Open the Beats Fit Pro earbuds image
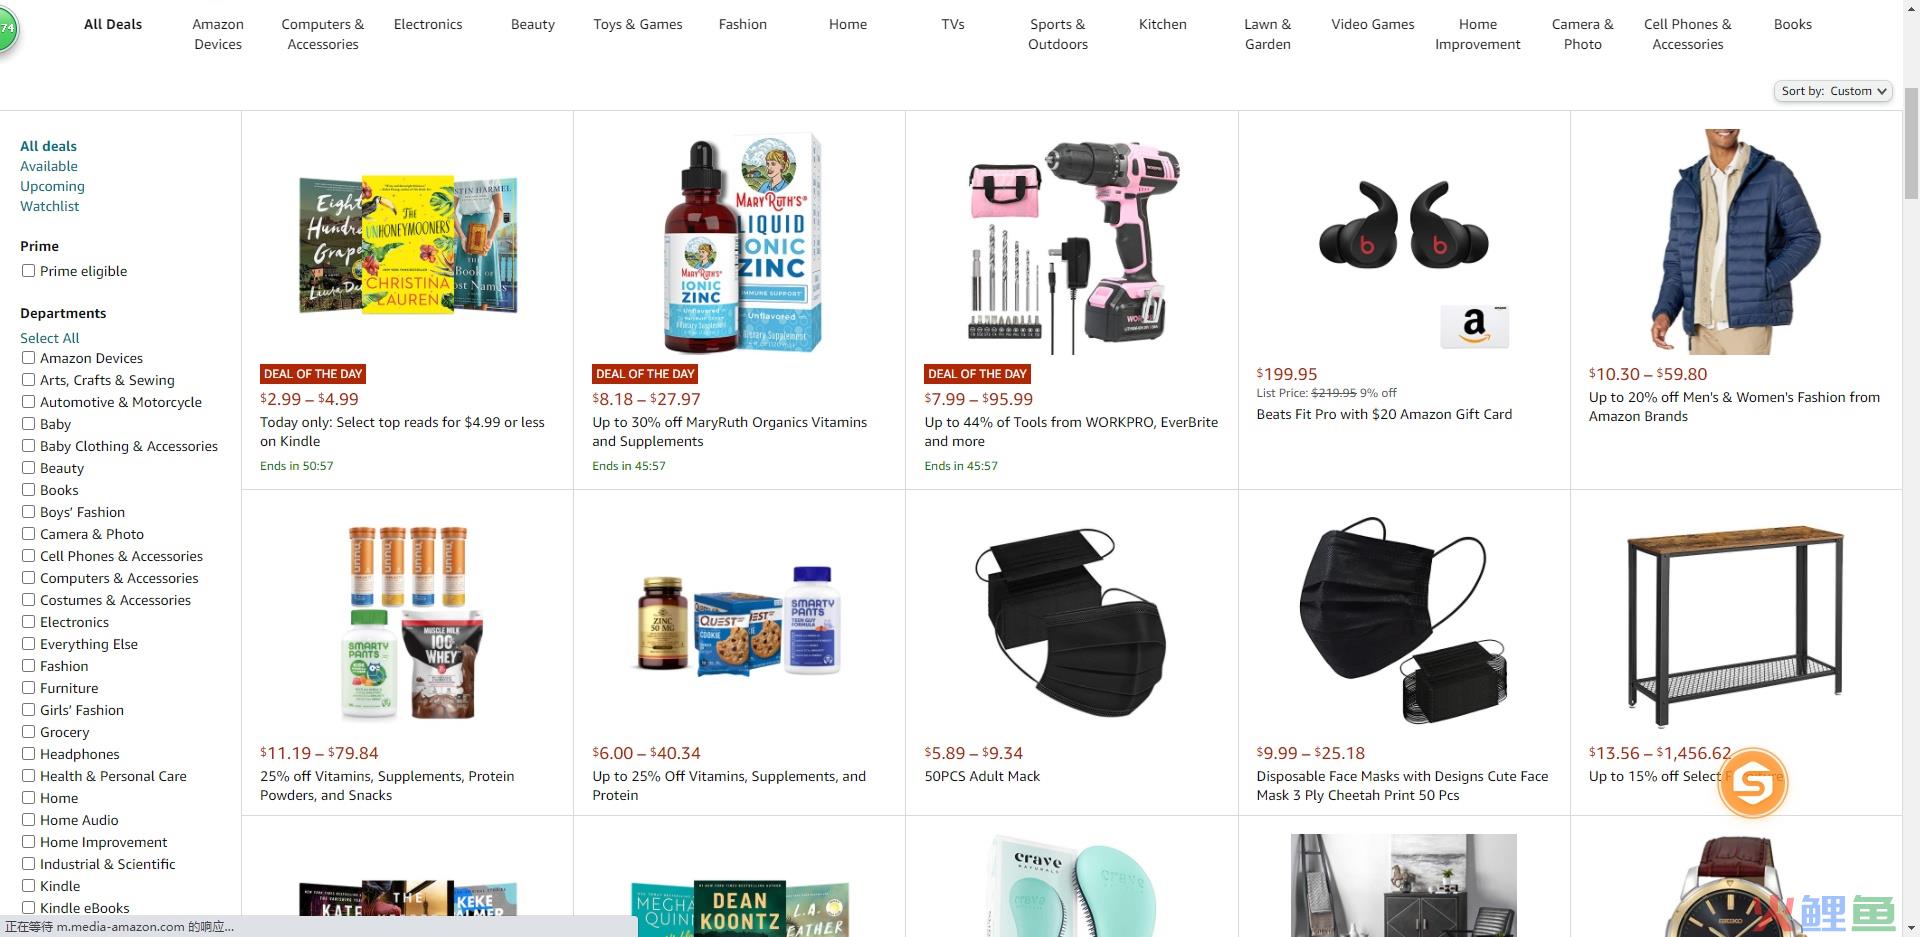The height and width of the screenshot is (937, 1920). click(1404, 224)
